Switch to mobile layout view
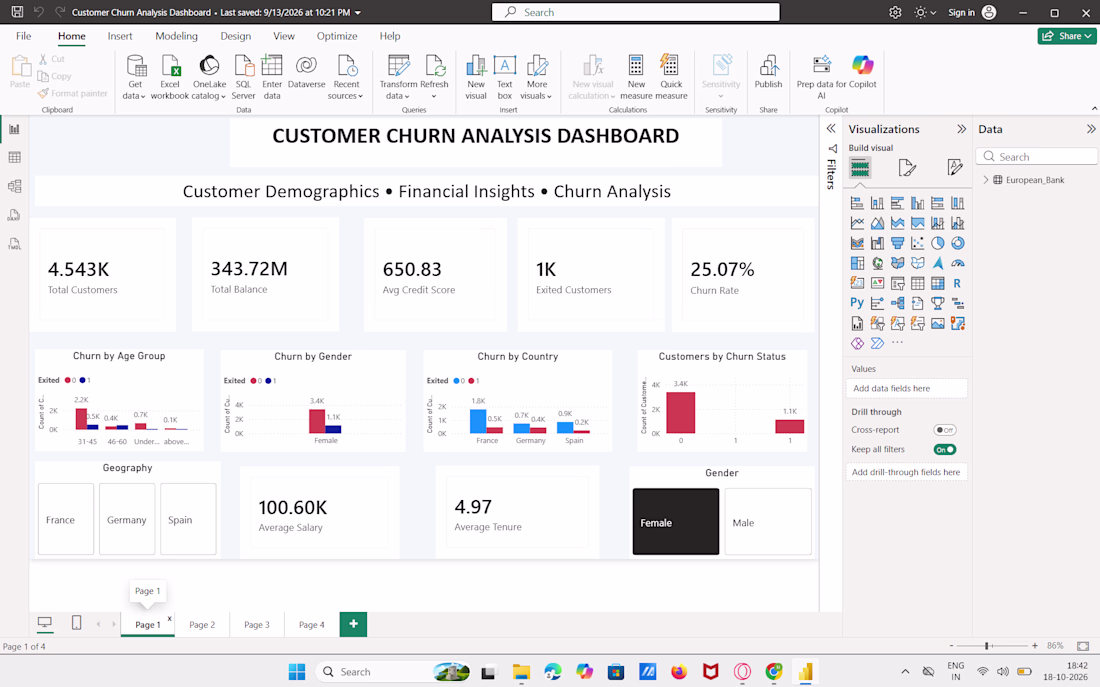 pyautogui.click(x=76, y=622)
